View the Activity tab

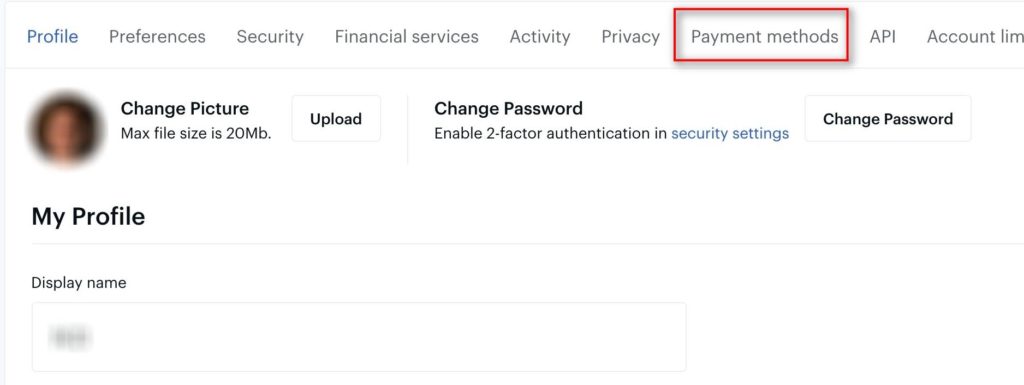click(539, 37)
